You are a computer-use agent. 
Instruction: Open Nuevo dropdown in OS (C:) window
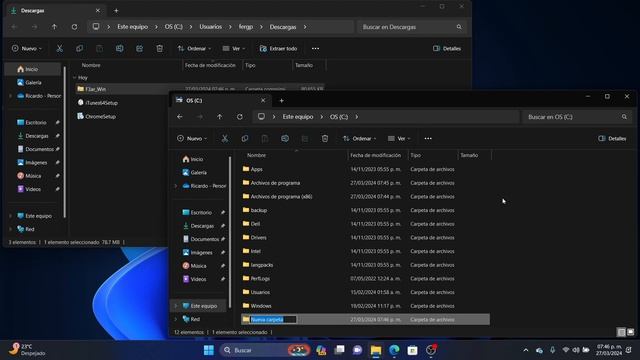pos(192,138)
